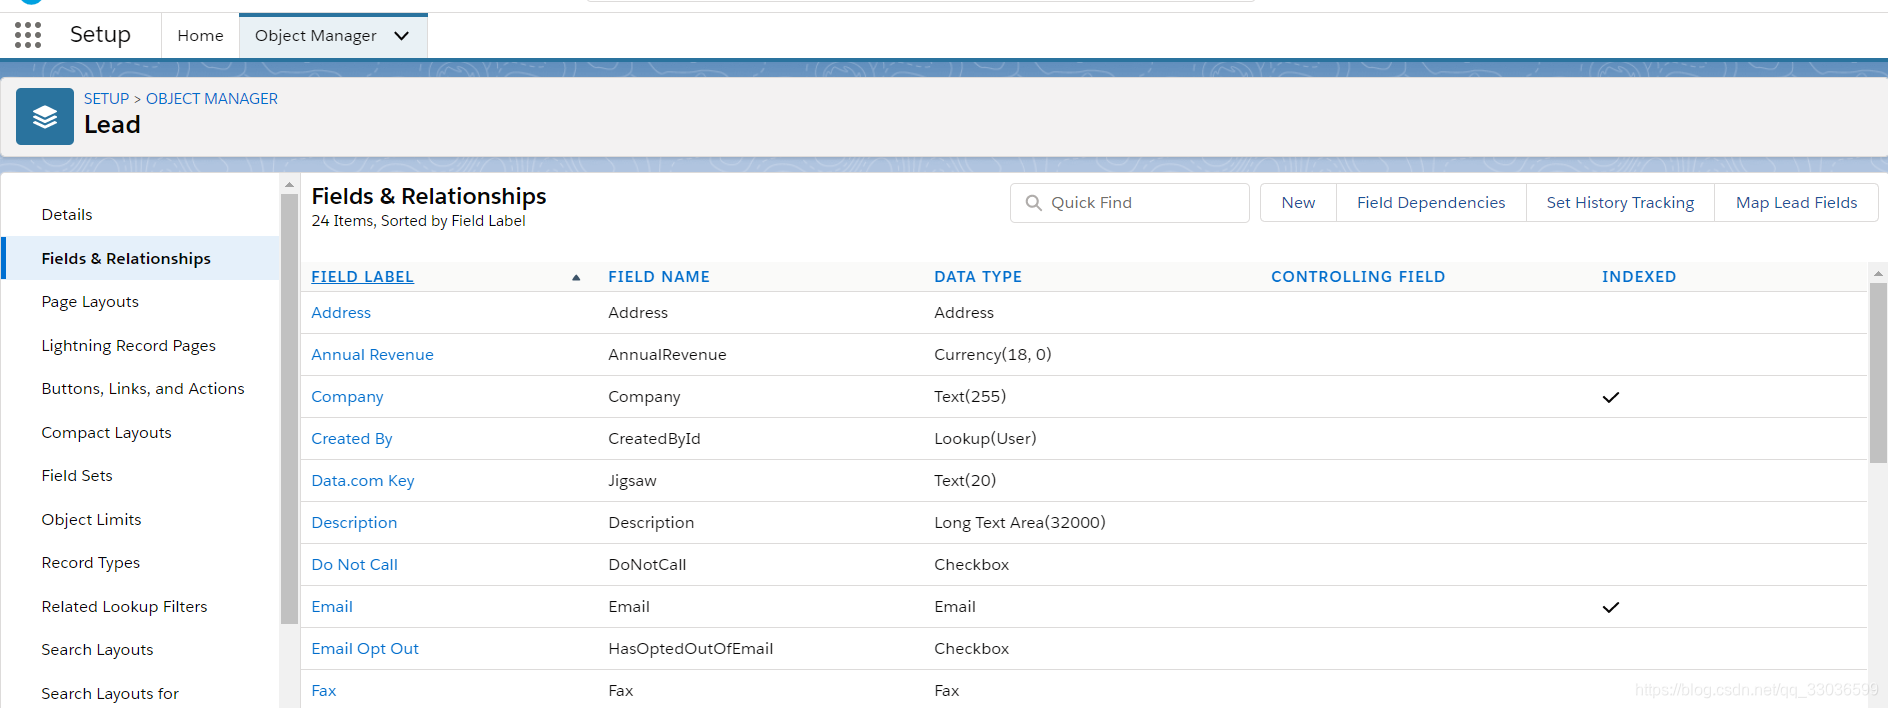Open Search Layouts sidebar item
The width and height of the screenshot is (1888, 708).
[x=97, y=650]
